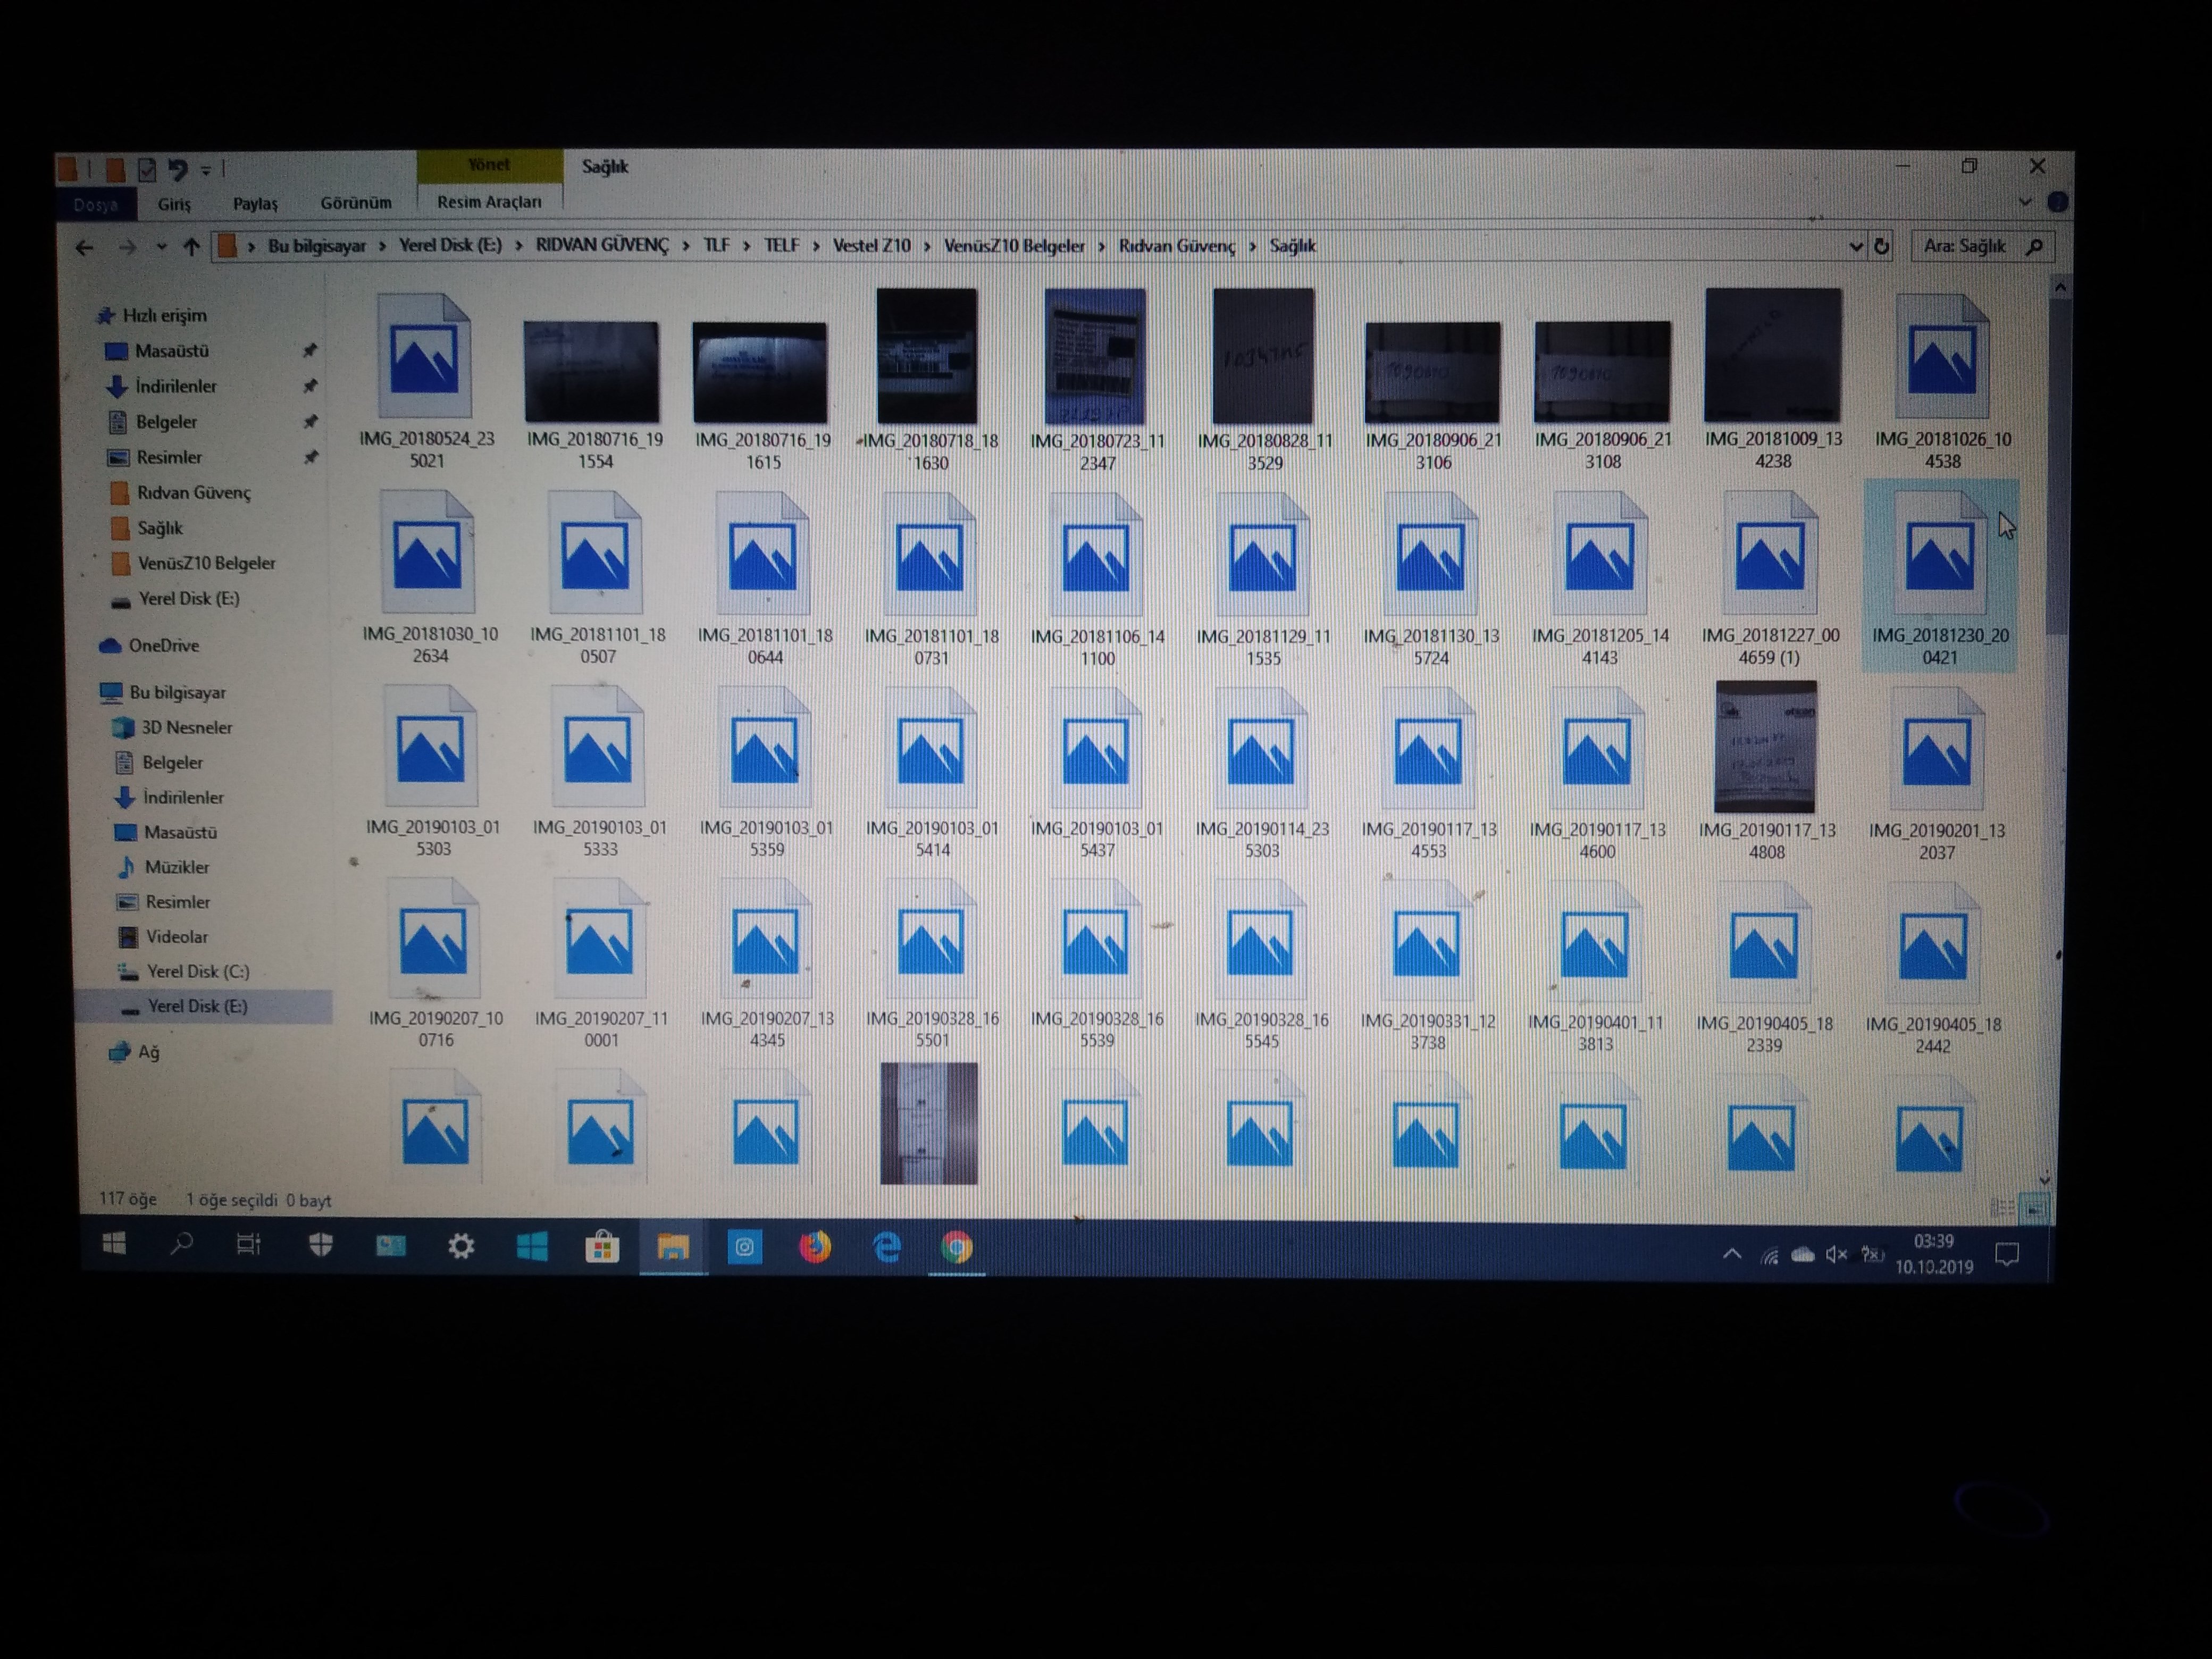Open the Görünüm ribbon tab
This screenshot has width=2212, height=1659.
coord(356,203)
